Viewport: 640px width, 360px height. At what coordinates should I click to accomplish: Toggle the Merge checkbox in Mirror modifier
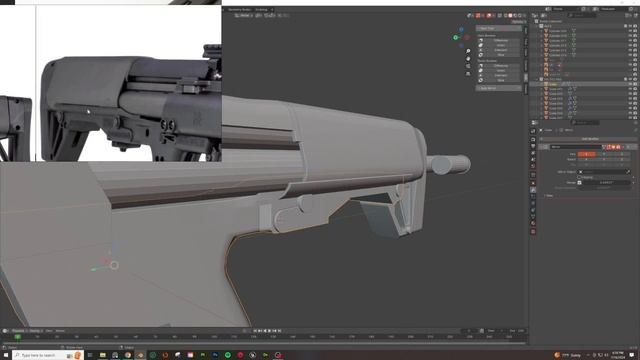click(580, 182)
